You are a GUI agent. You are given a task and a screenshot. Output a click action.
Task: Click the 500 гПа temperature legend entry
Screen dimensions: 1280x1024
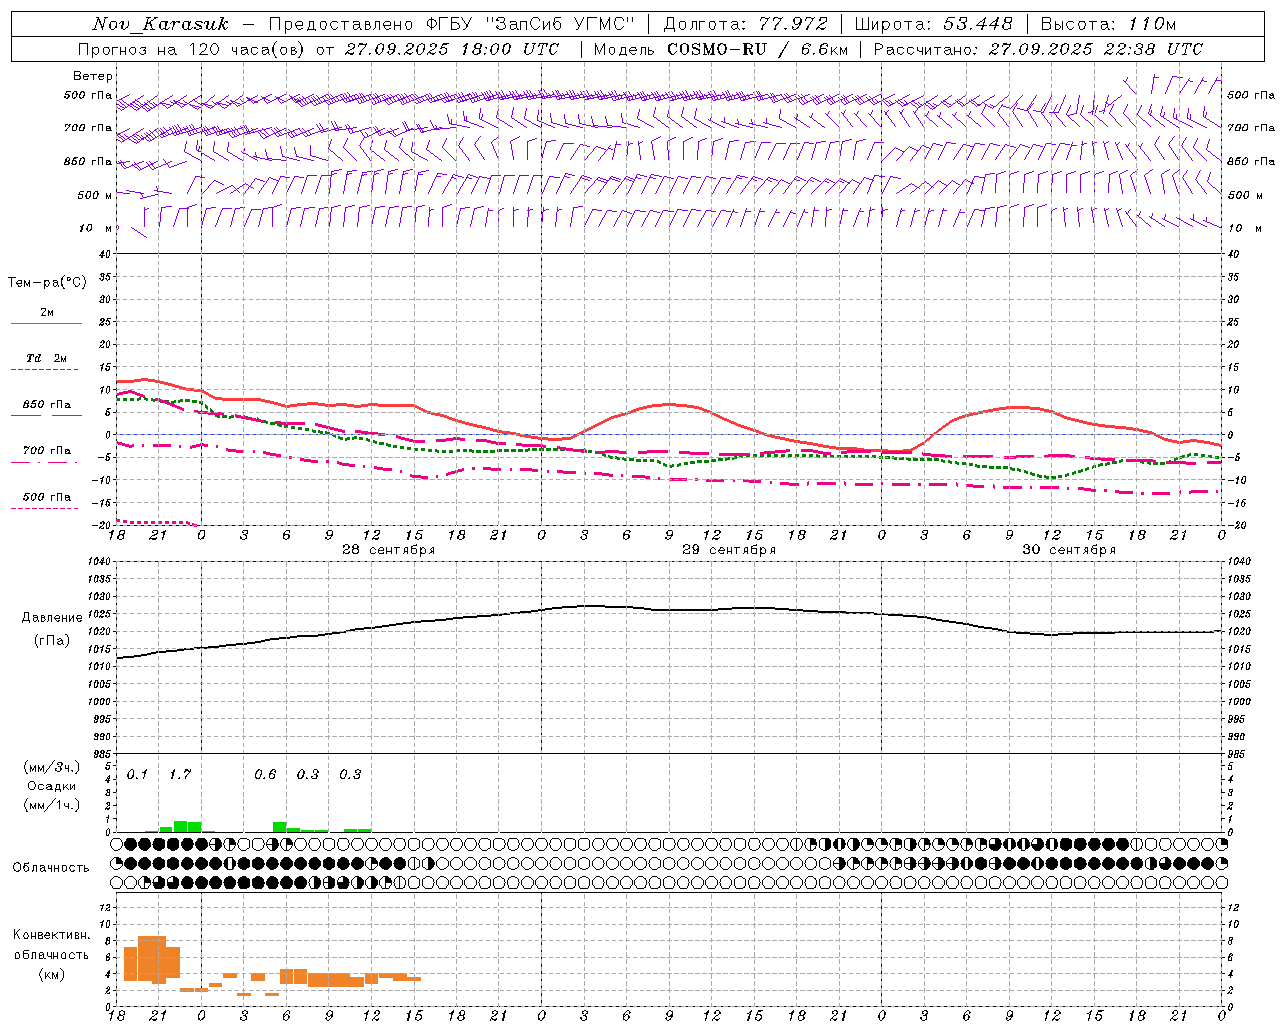coord(47,497)
